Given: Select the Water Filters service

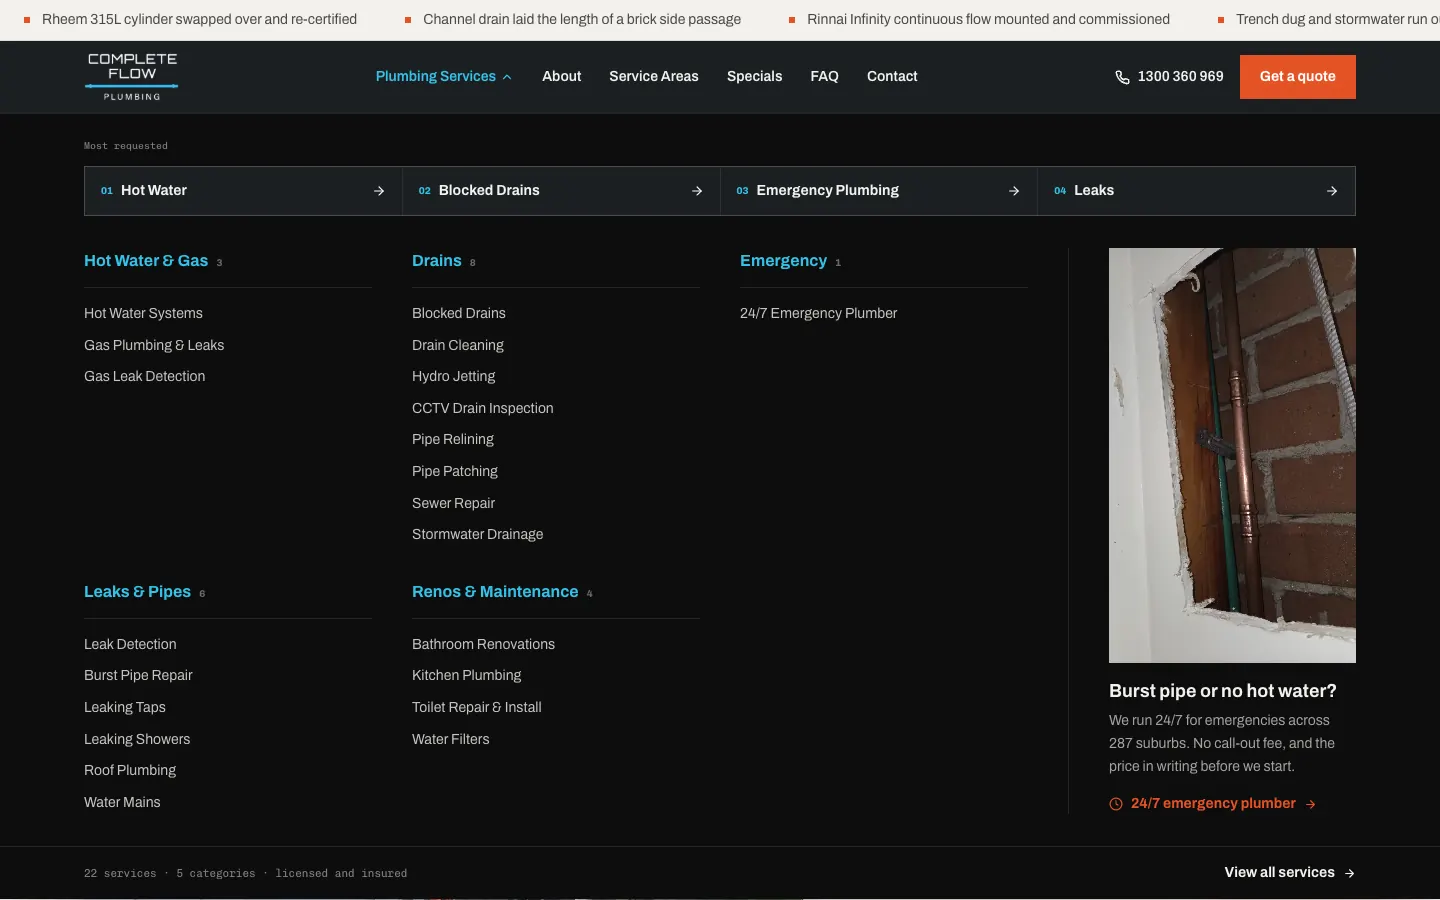Looking at the screenshot, I should pos(451,739).
